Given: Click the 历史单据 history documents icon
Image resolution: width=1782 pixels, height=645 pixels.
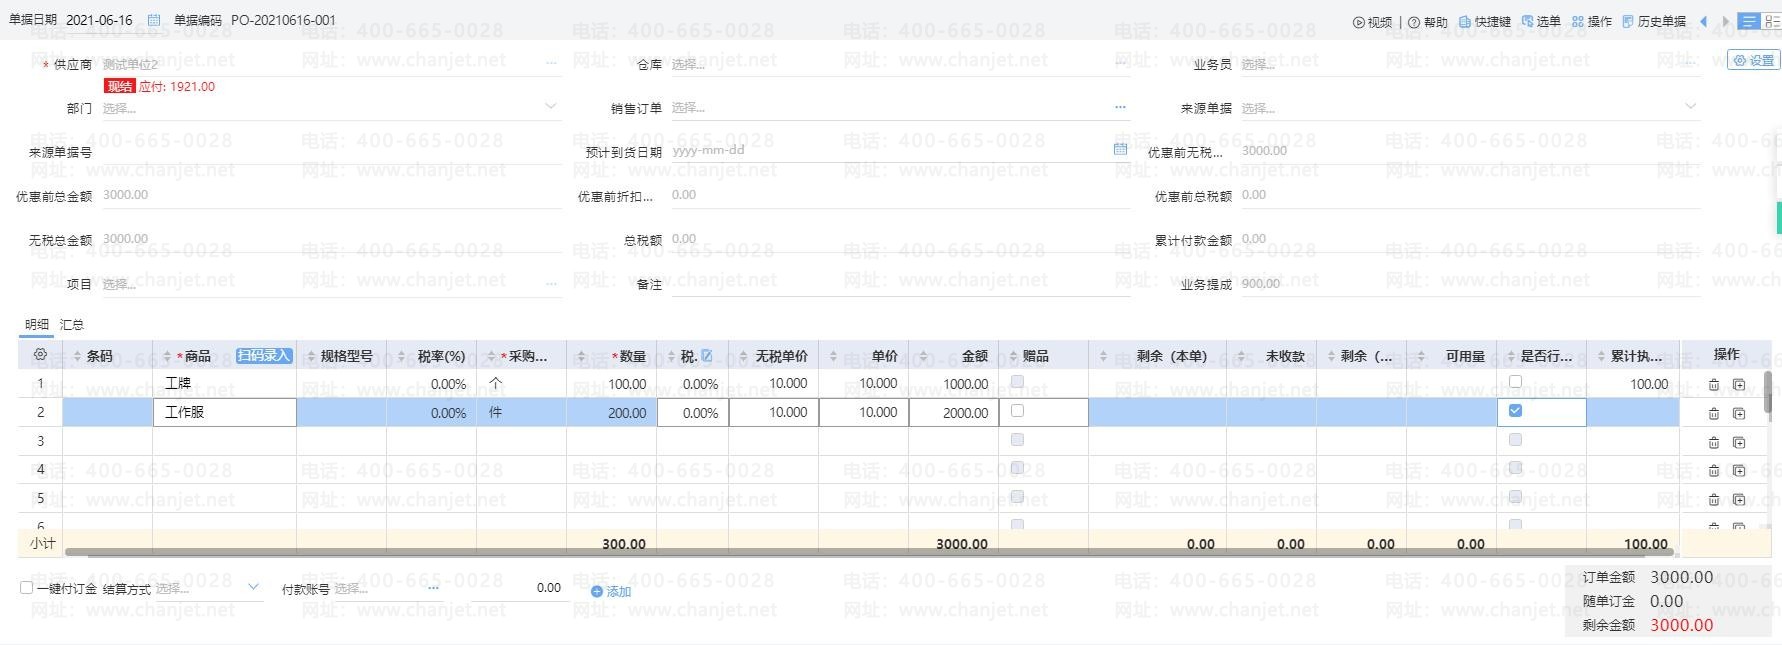Looking at the screenshot, I should point(1628,21).
